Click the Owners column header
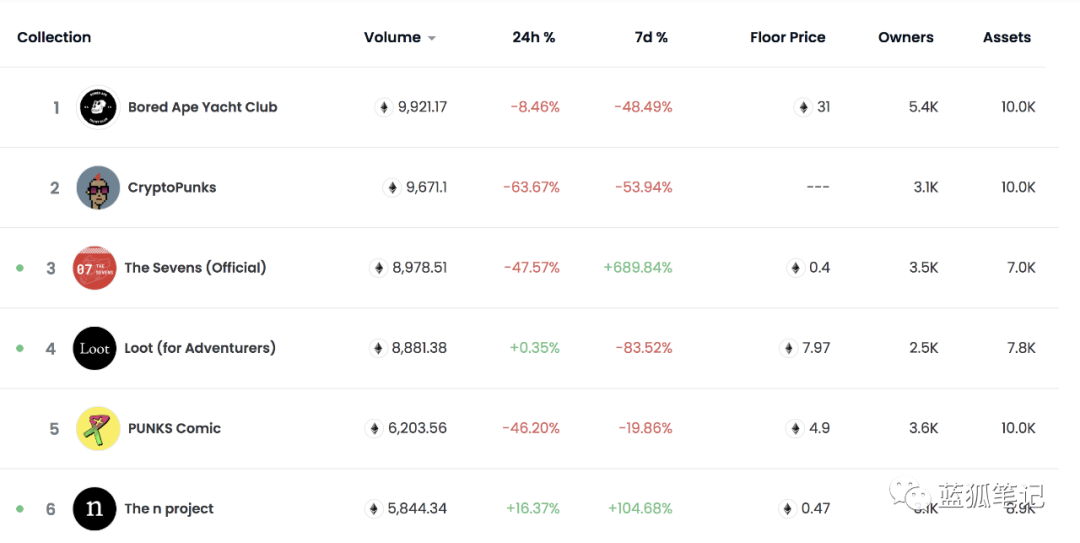Viewport: 1080px width, 543px height. (x=905, y=37)
